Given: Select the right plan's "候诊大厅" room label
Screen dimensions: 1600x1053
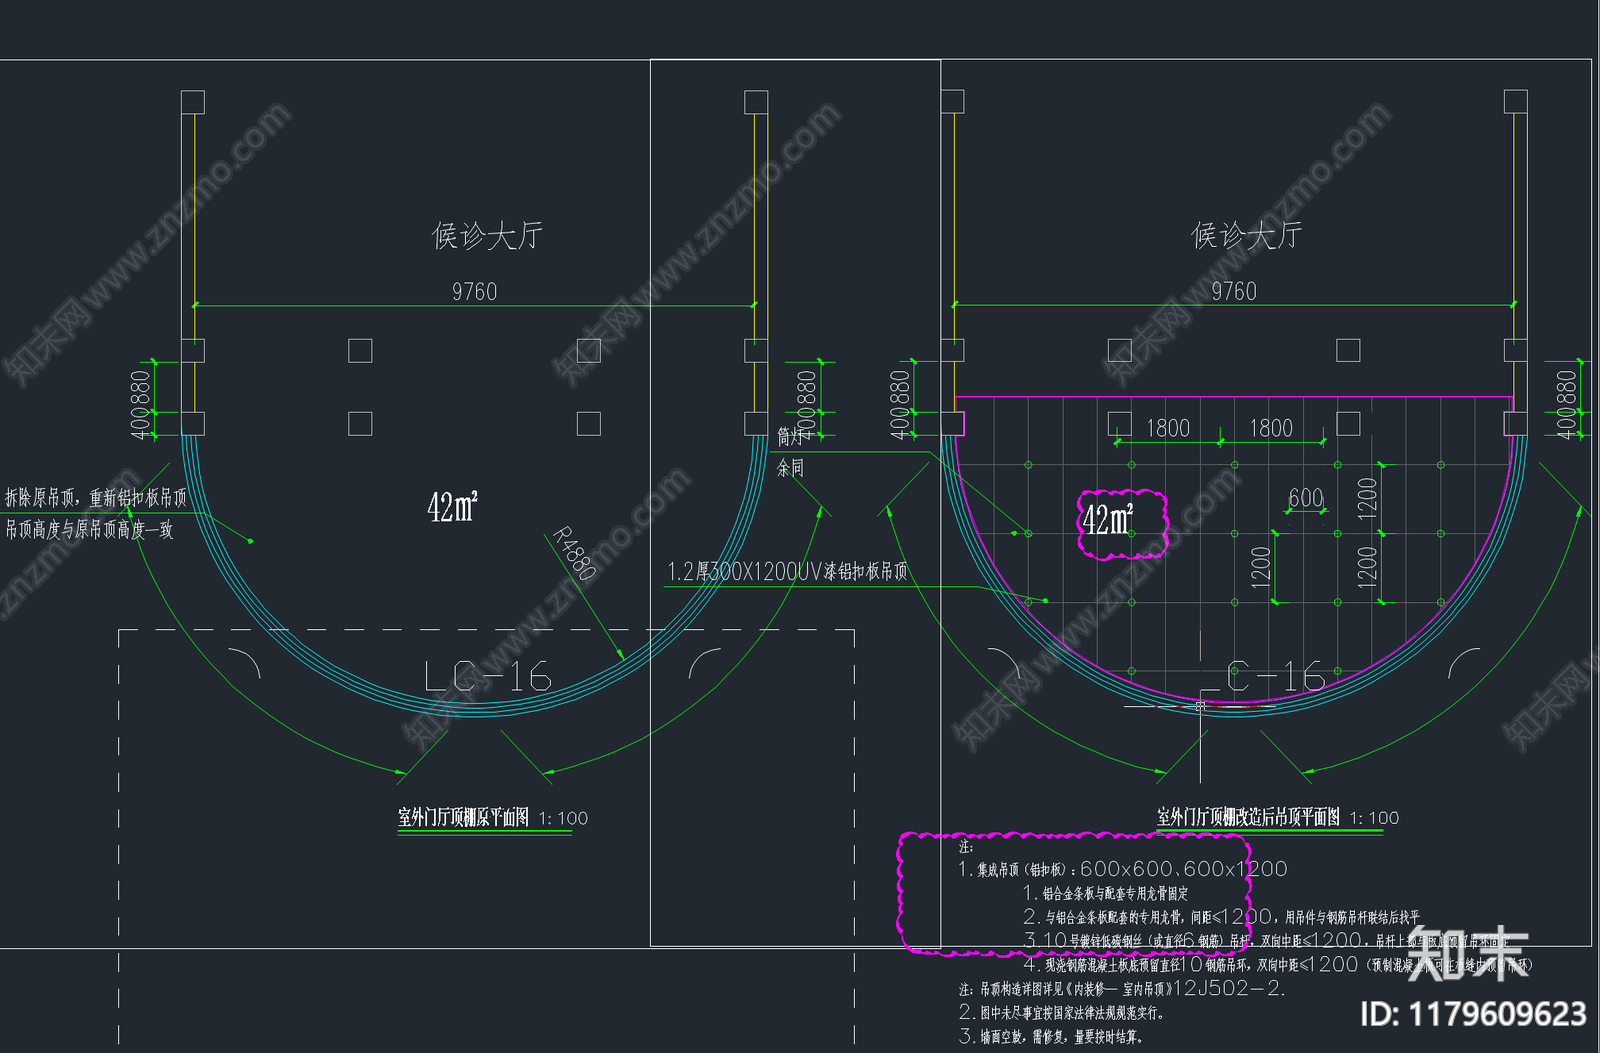Looking at the screenshot, I should coord(1247,236).
